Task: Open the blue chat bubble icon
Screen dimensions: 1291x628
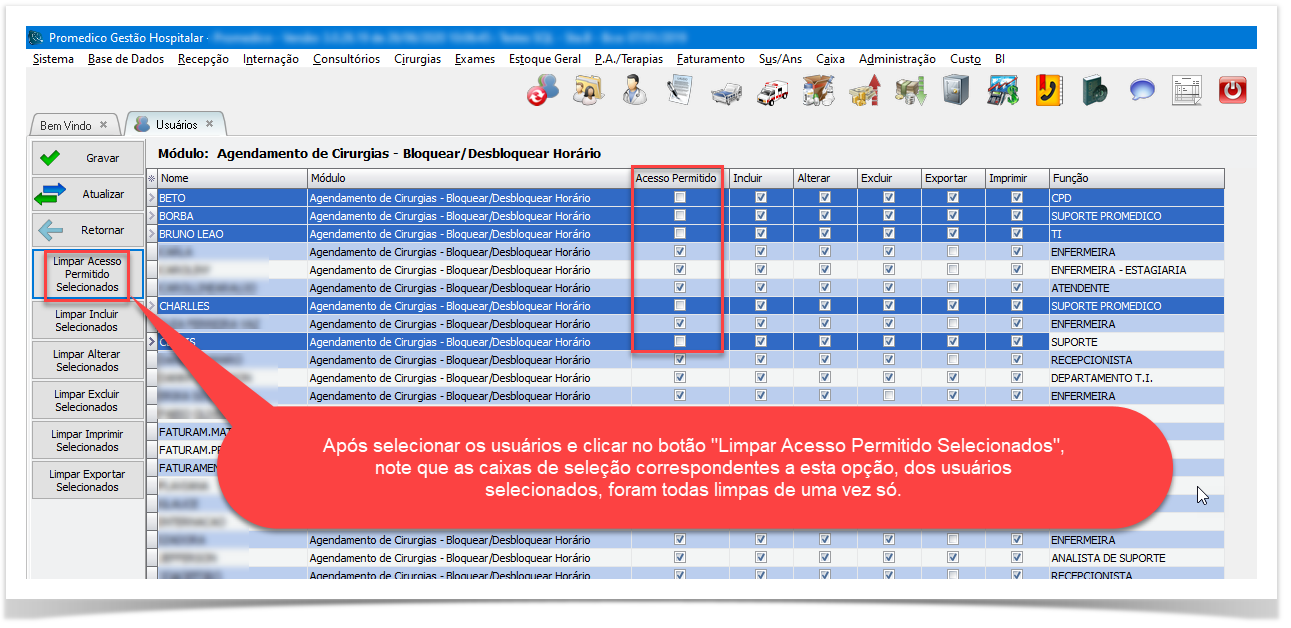Action: coord(1142,91)
